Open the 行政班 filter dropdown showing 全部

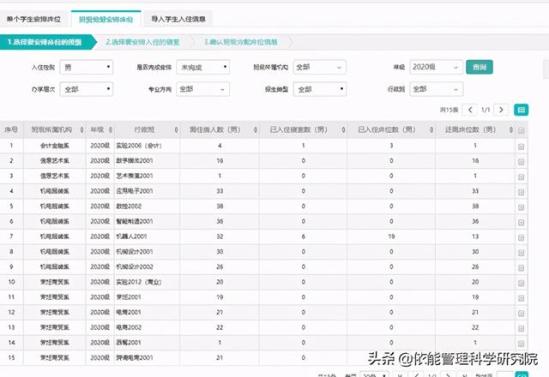click(436, 89)
